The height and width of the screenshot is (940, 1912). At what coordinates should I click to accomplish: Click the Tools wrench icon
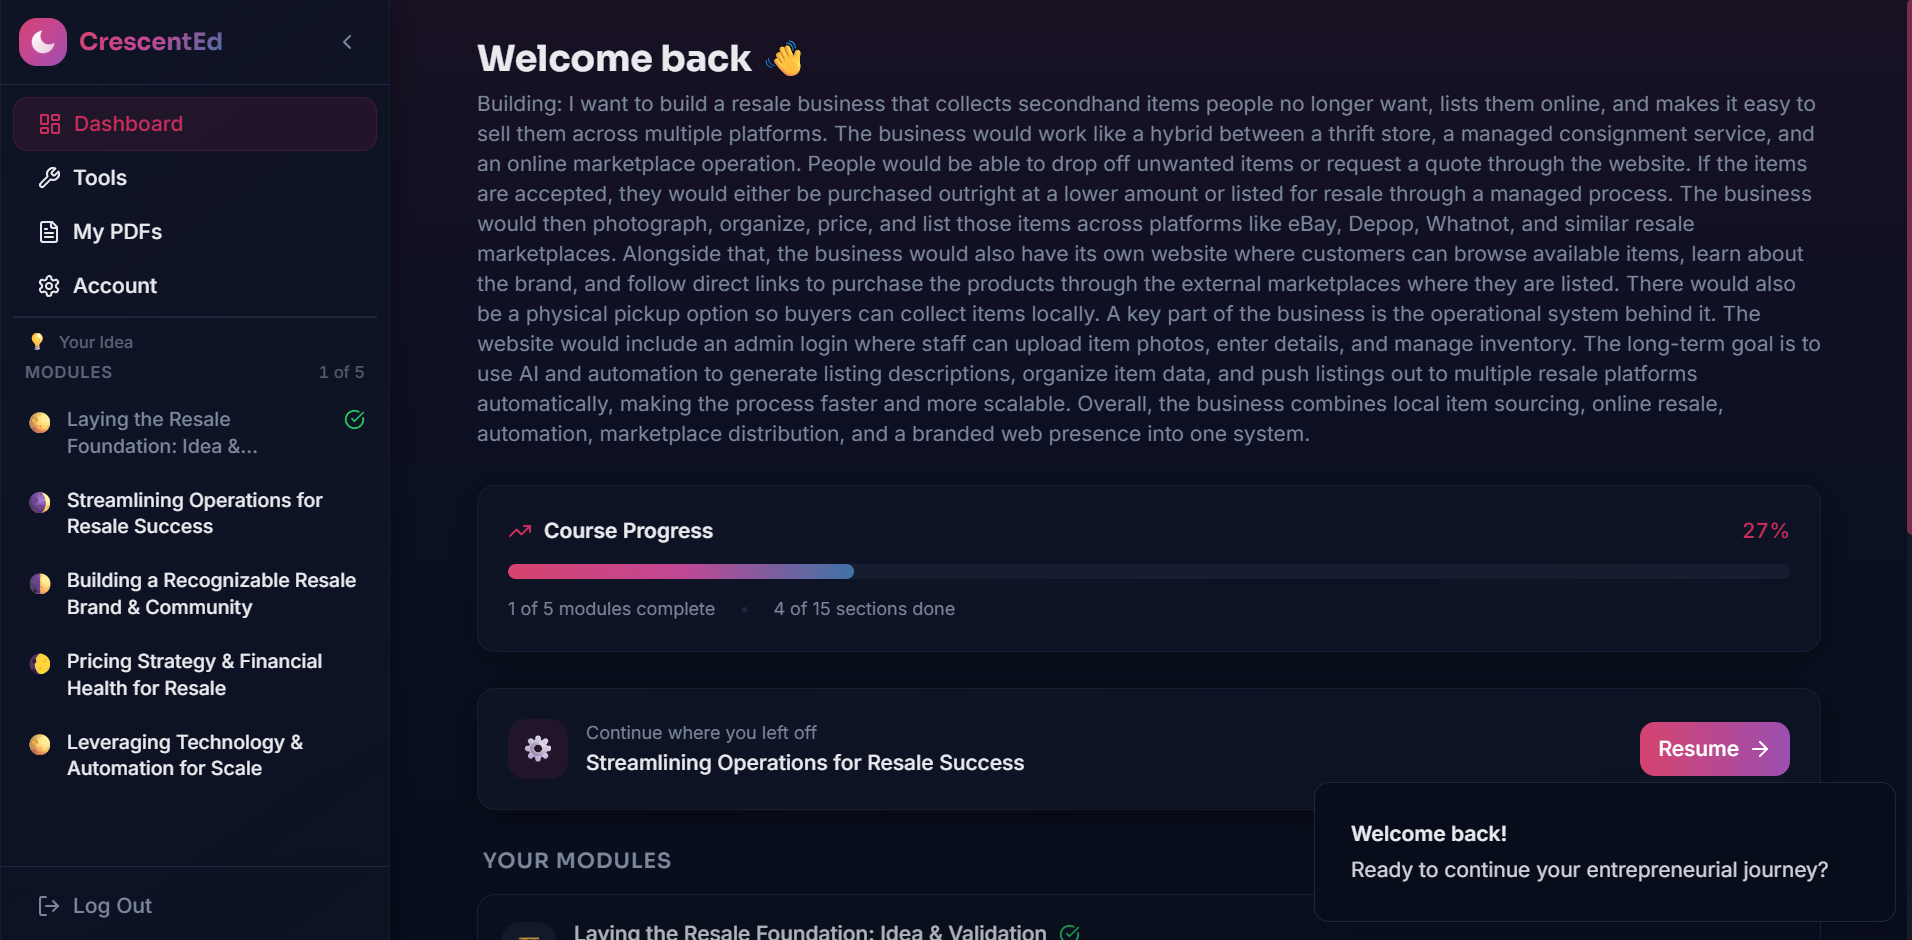tap(49, 178)
